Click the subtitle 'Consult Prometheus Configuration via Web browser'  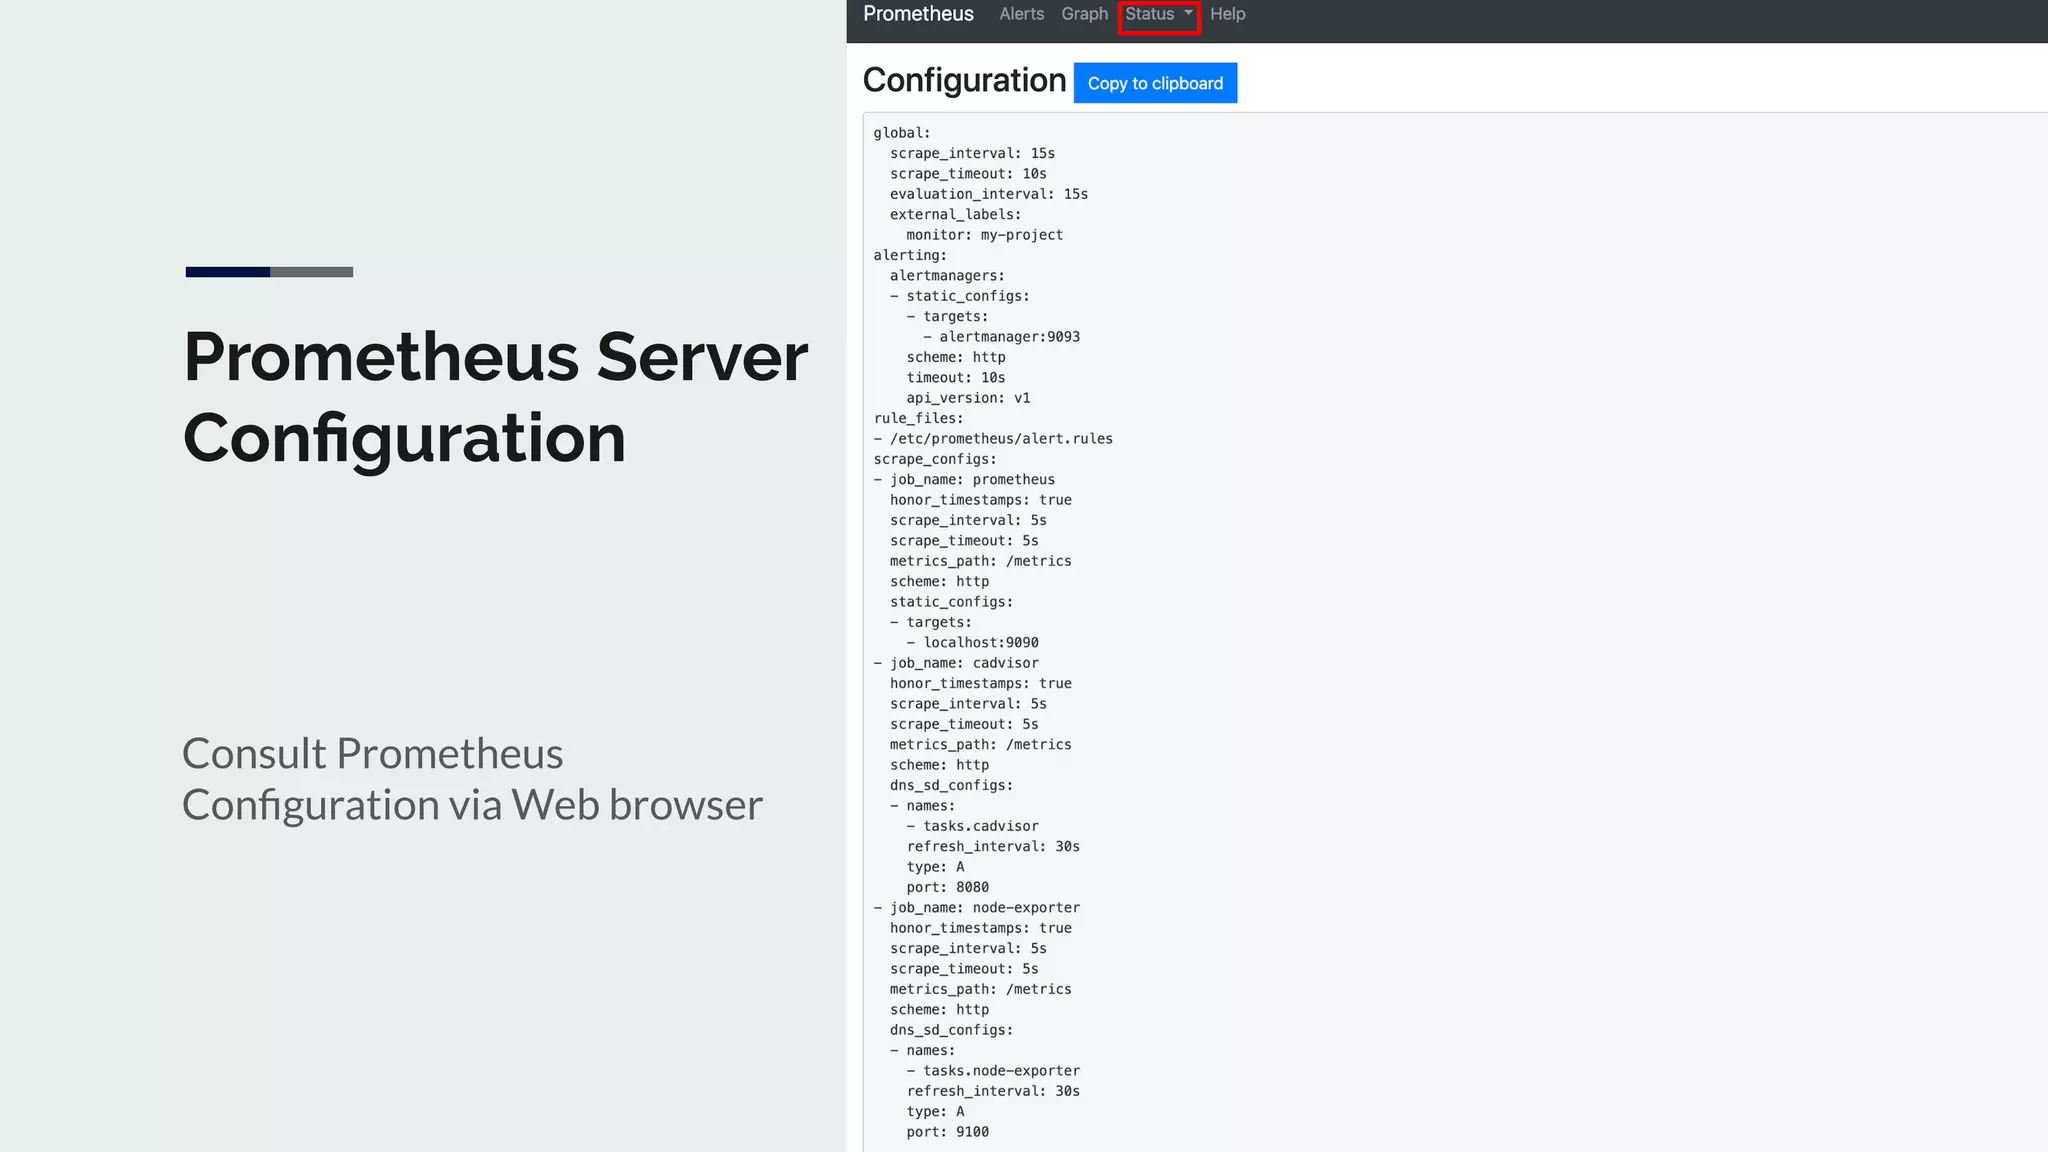coord(472,779)
